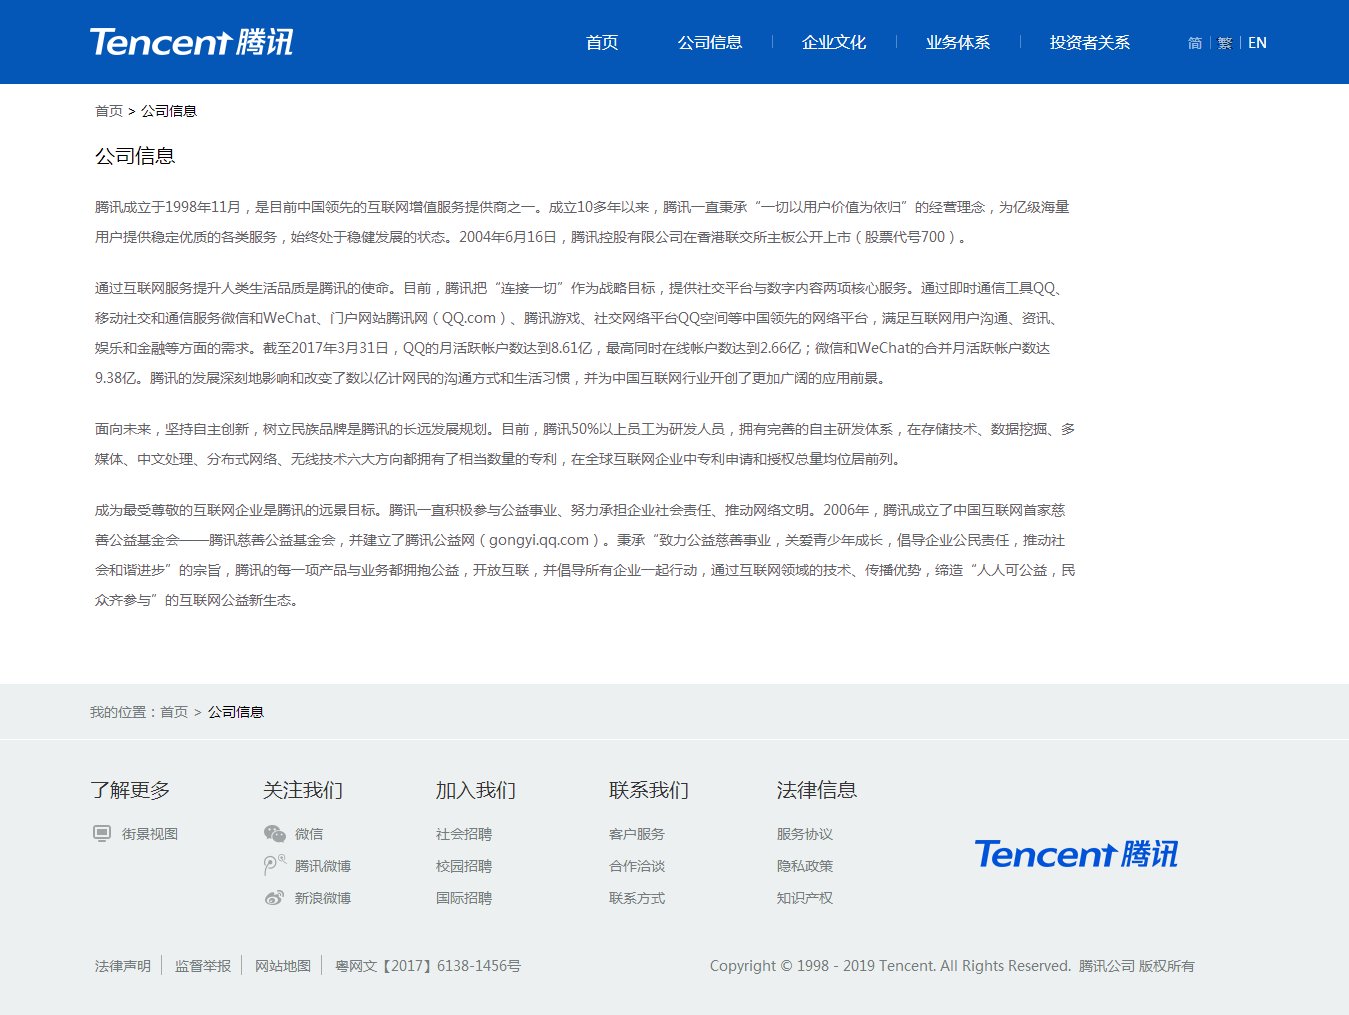The width and height of the screenshot is (1349, 1015).
Task: Open the 业务体系 navigation menu
Action: (958, 43)
